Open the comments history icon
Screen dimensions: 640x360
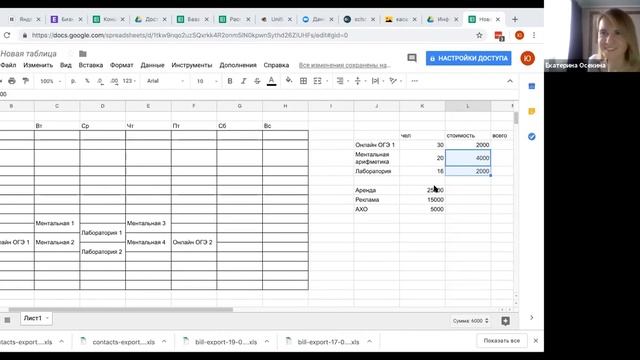click(x=412, y=58)
